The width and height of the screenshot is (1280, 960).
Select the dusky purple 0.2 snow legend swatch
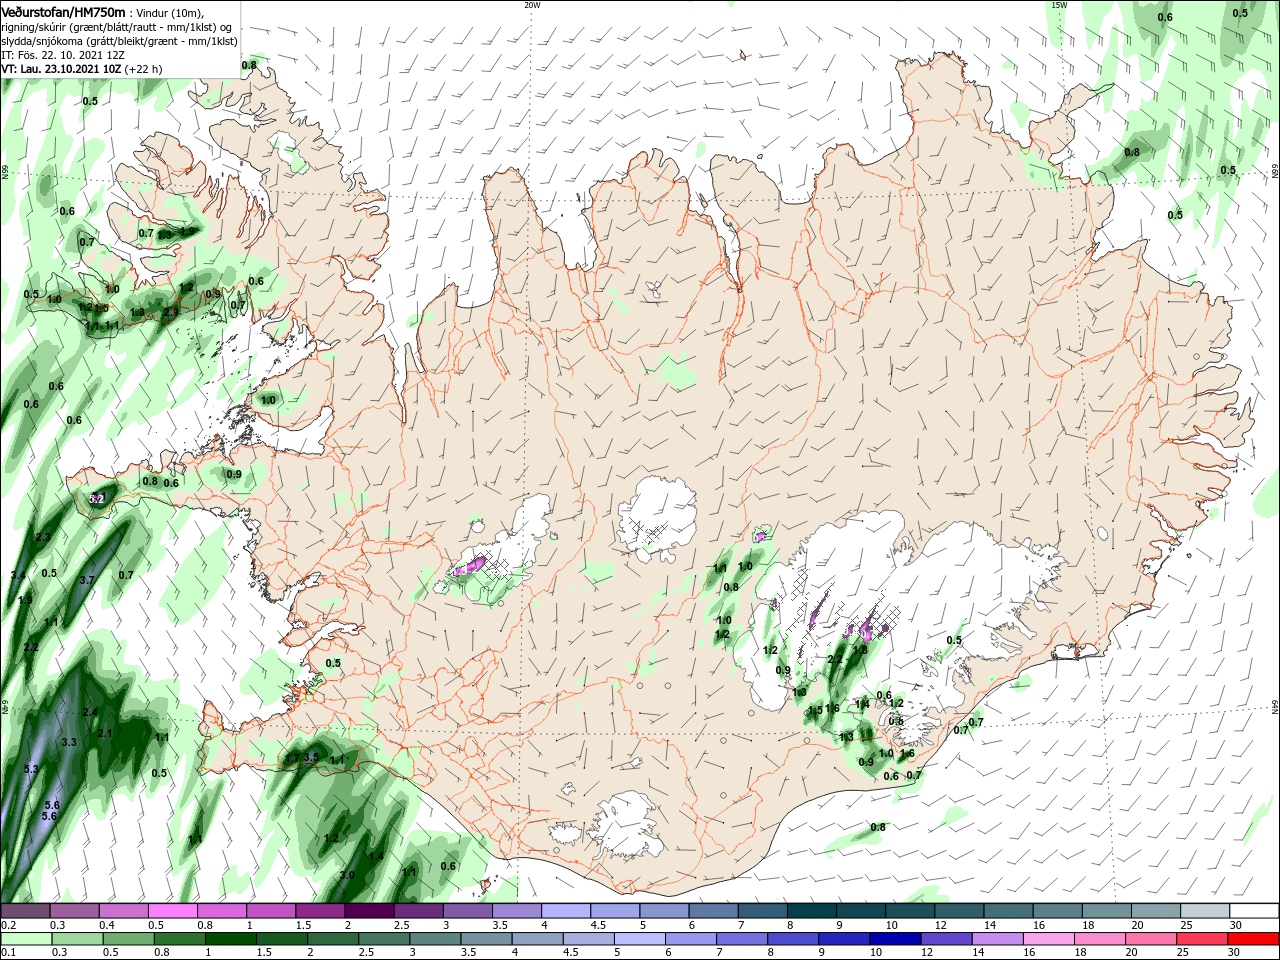pyautogui.click(x=25, y=911)
